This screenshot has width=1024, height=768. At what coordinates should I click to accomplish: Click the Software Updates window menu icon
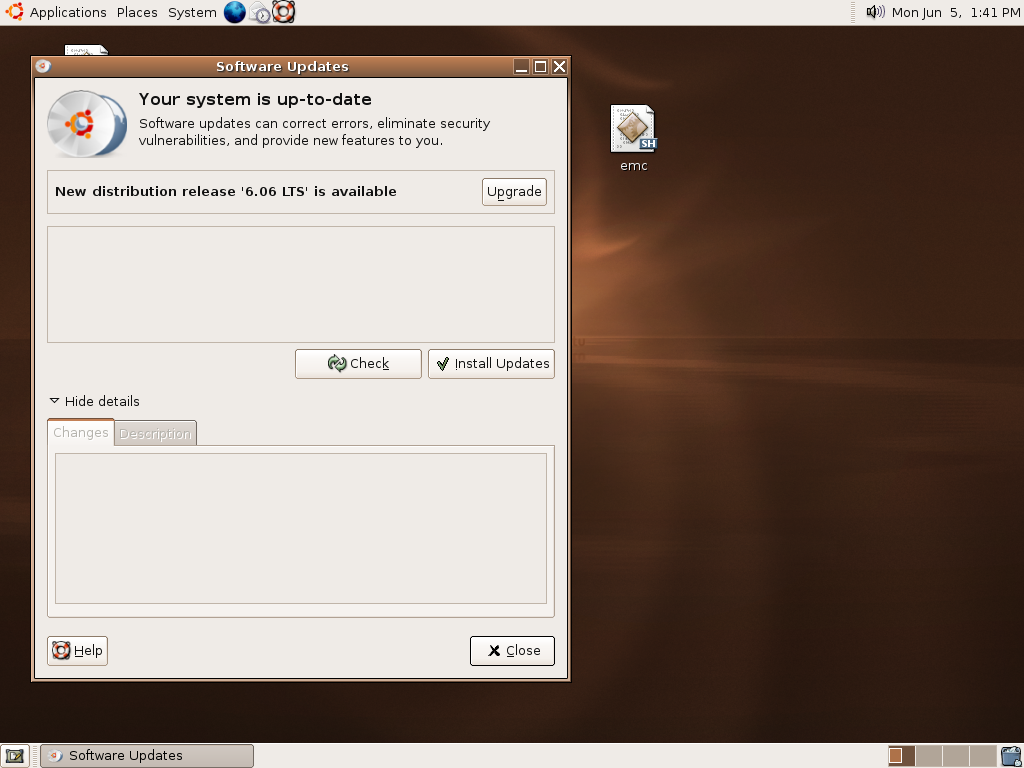(x=43, y=67)
